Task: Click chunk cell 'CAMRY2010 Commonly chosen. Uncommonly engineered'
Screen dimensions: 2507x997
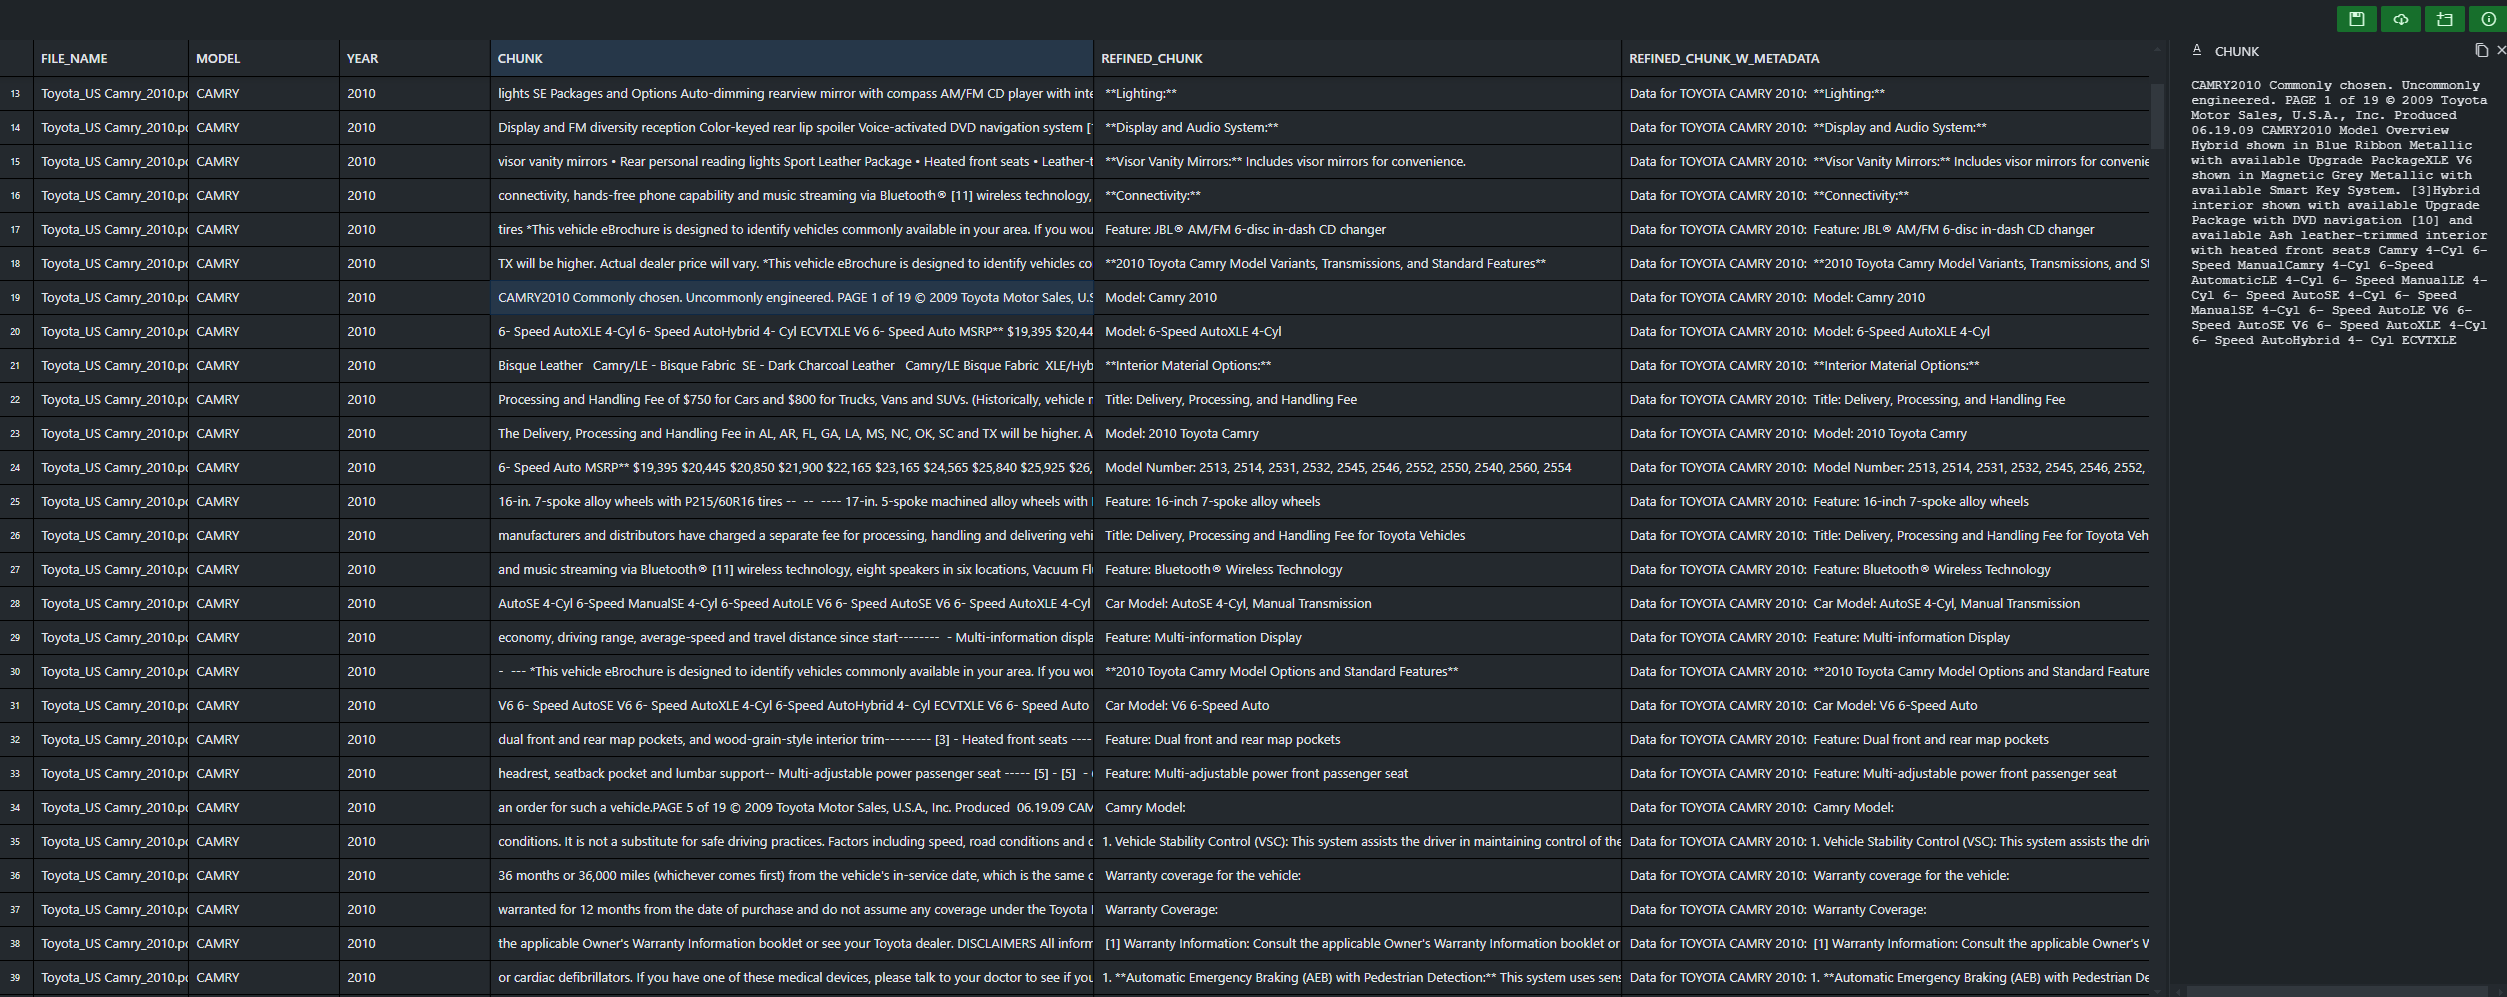Action: pos(792,297)
